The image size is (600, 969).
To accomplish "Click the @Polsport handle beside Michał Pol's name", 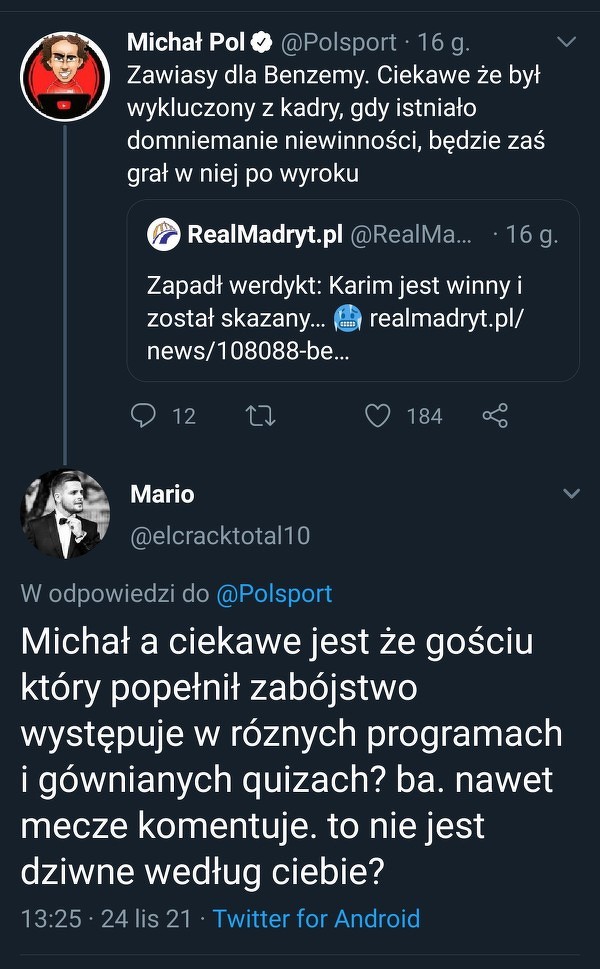I will (340, 43).
